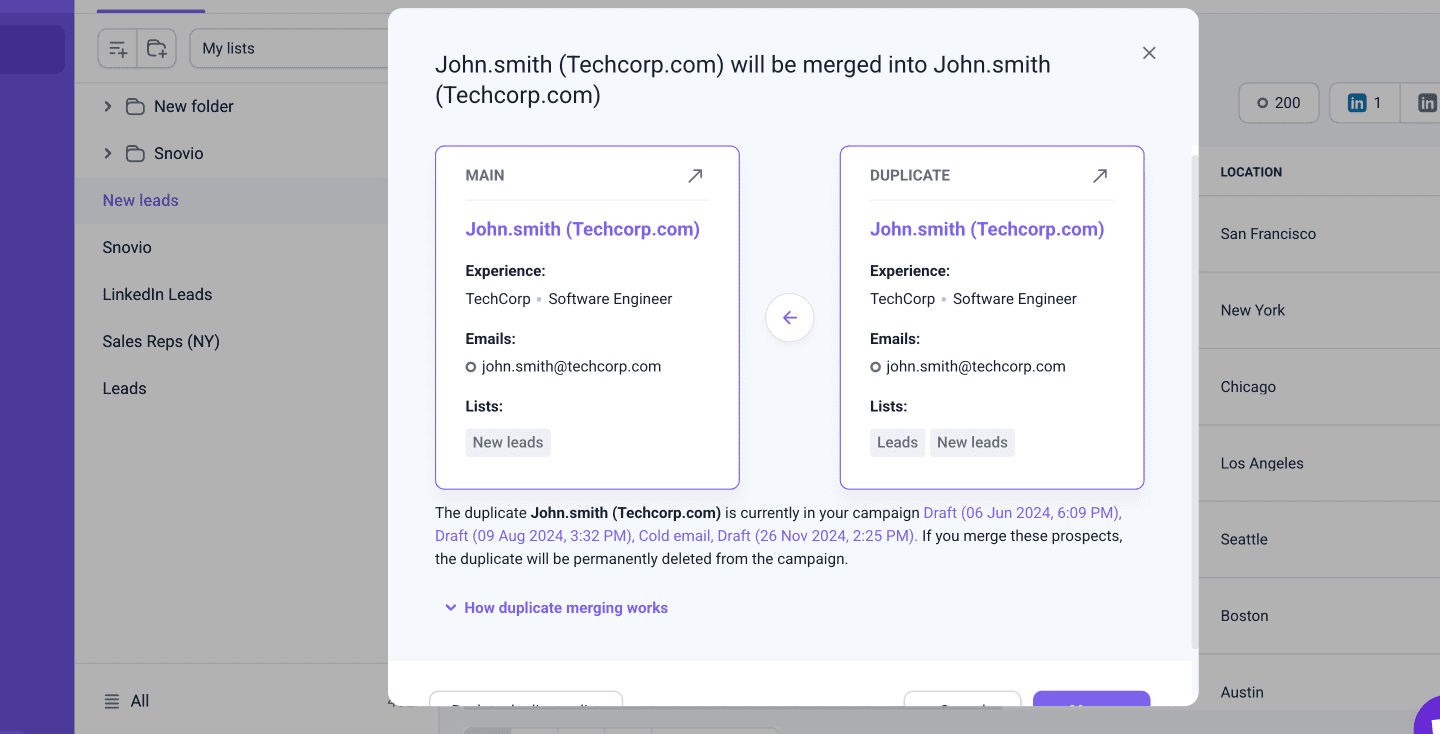The width and height of the screenshot is (1440, 734).
Task: Click the add new list icon
Action: coord(118,48)
